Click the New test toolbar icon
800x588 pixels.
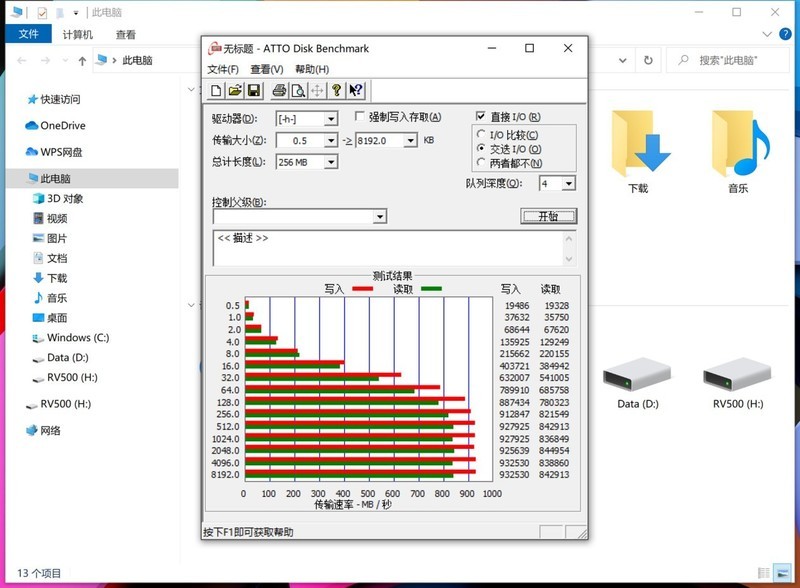click(216, 91)
